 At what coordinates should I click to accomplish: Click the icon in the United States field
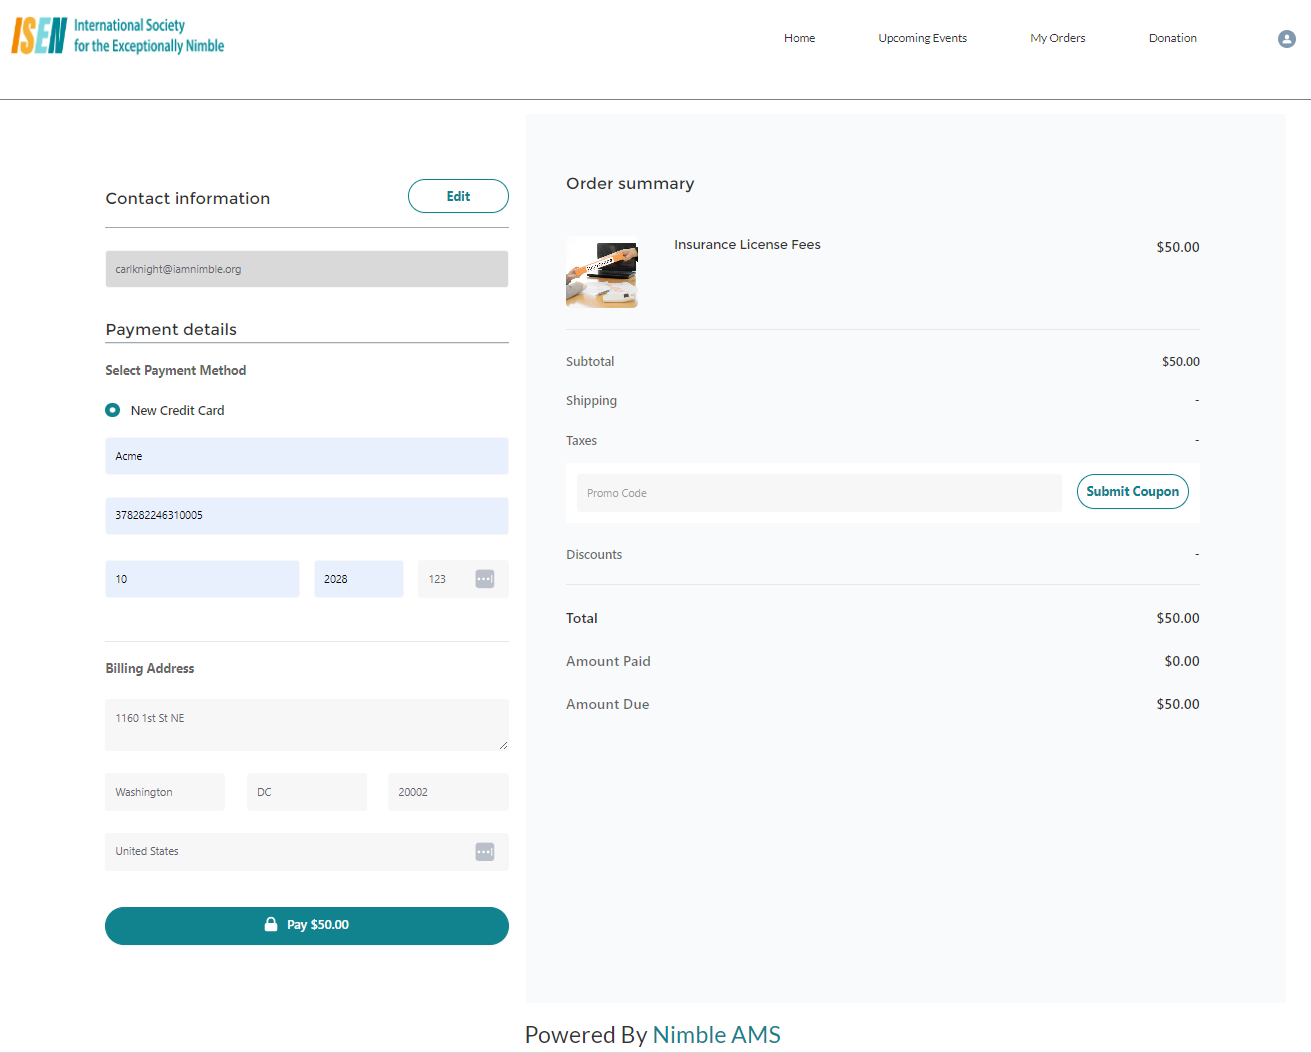[x=484, y=852]
